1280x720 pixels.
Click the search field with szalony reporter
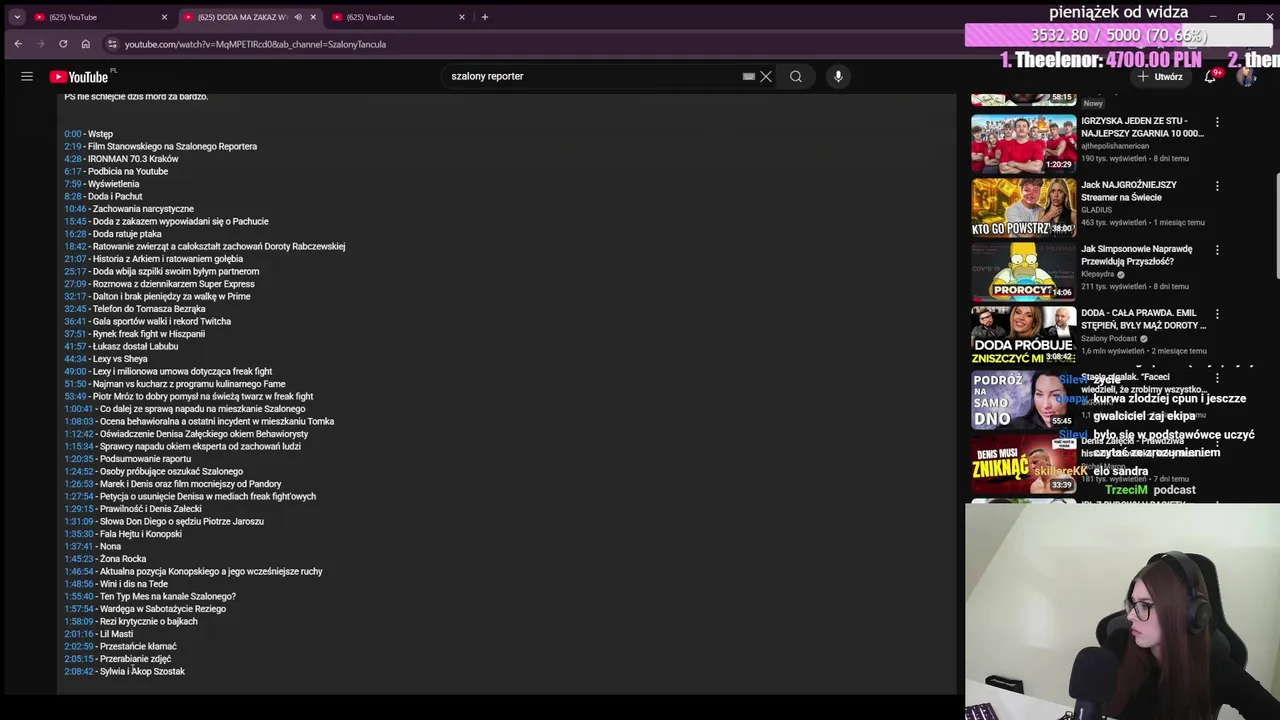[x=590, y=76]
